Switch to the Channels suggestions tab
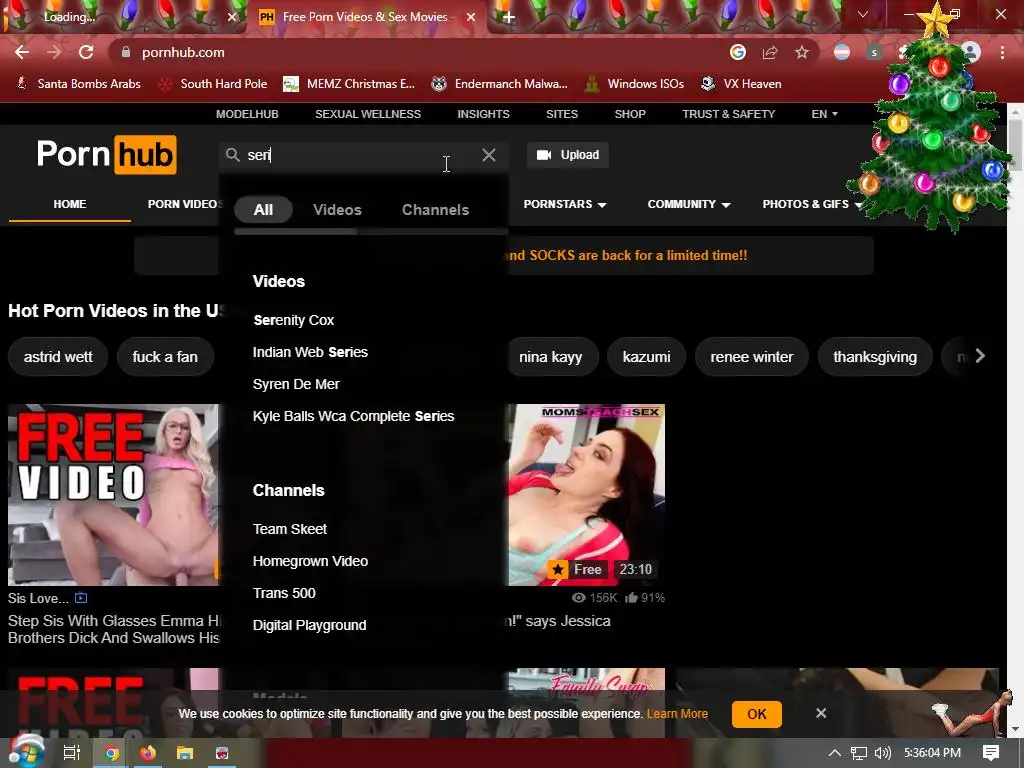 pyautogui.click(x=435, y=210)
